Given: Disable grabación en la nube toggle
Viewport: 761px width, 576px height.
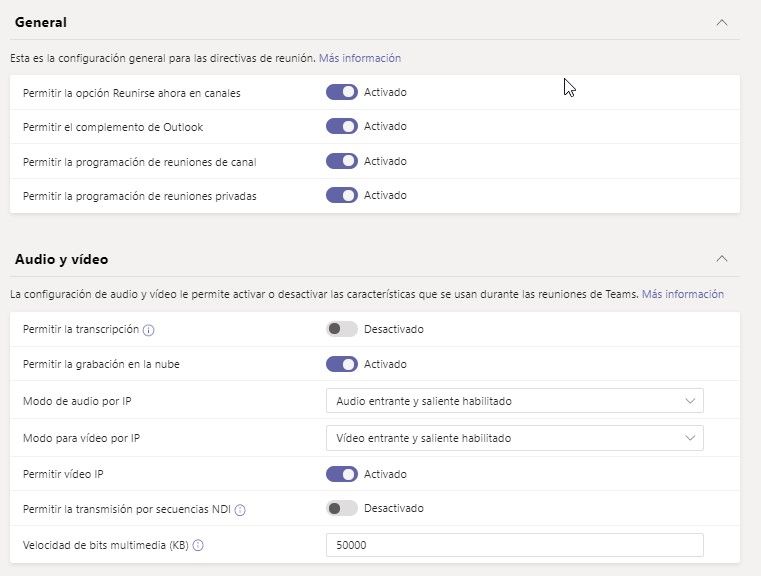Looking at the screenshot, I should (342, 364).
